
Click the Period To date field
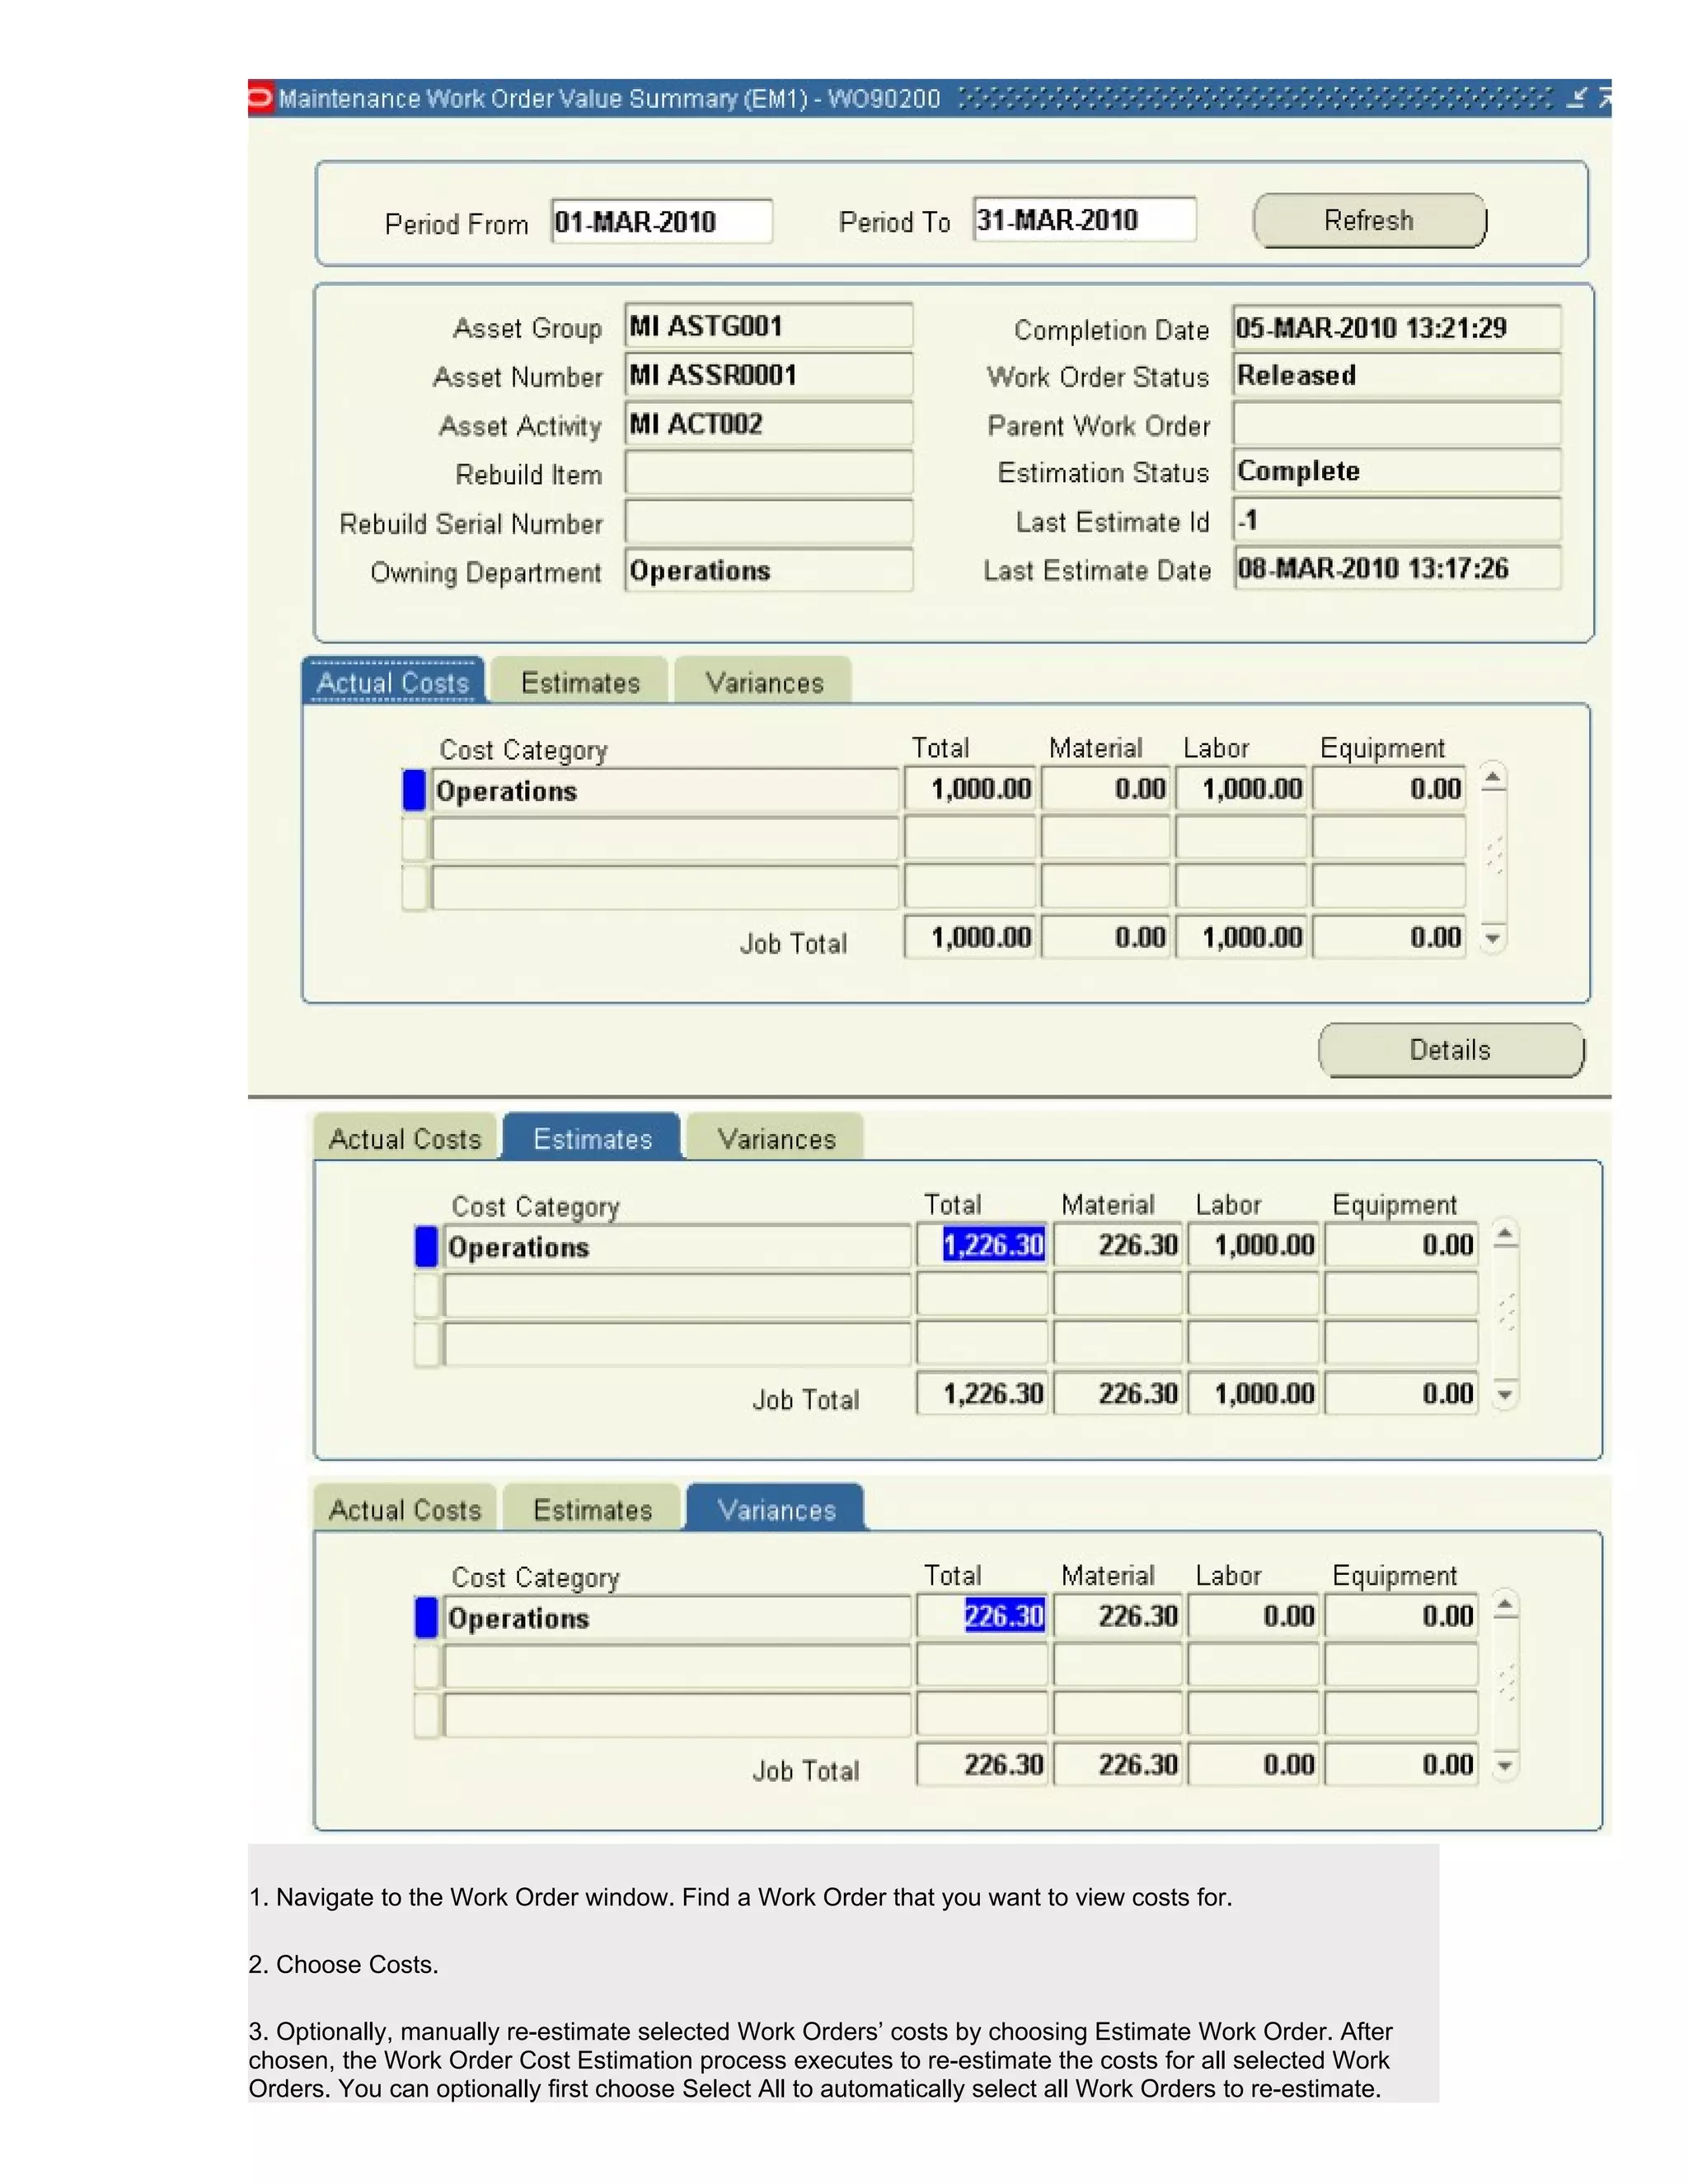(x=1084, y=220)
